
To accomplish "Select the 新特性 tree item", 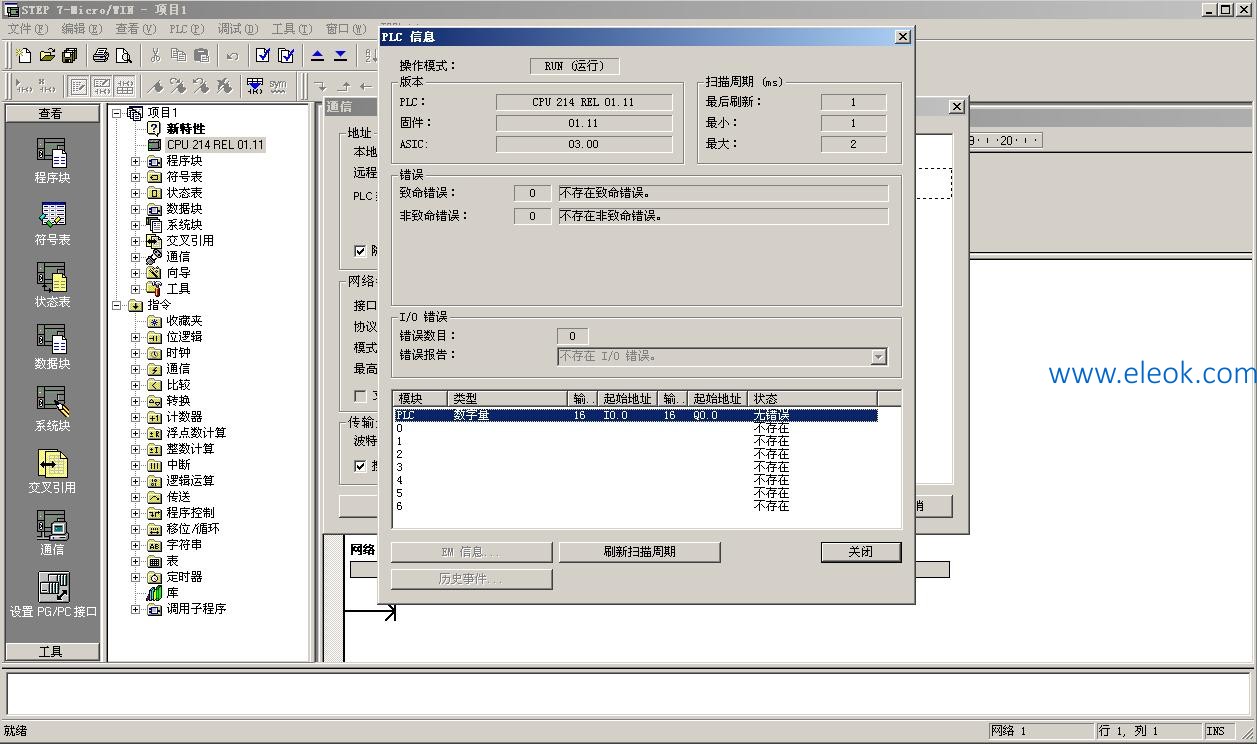I will [186, 129].
